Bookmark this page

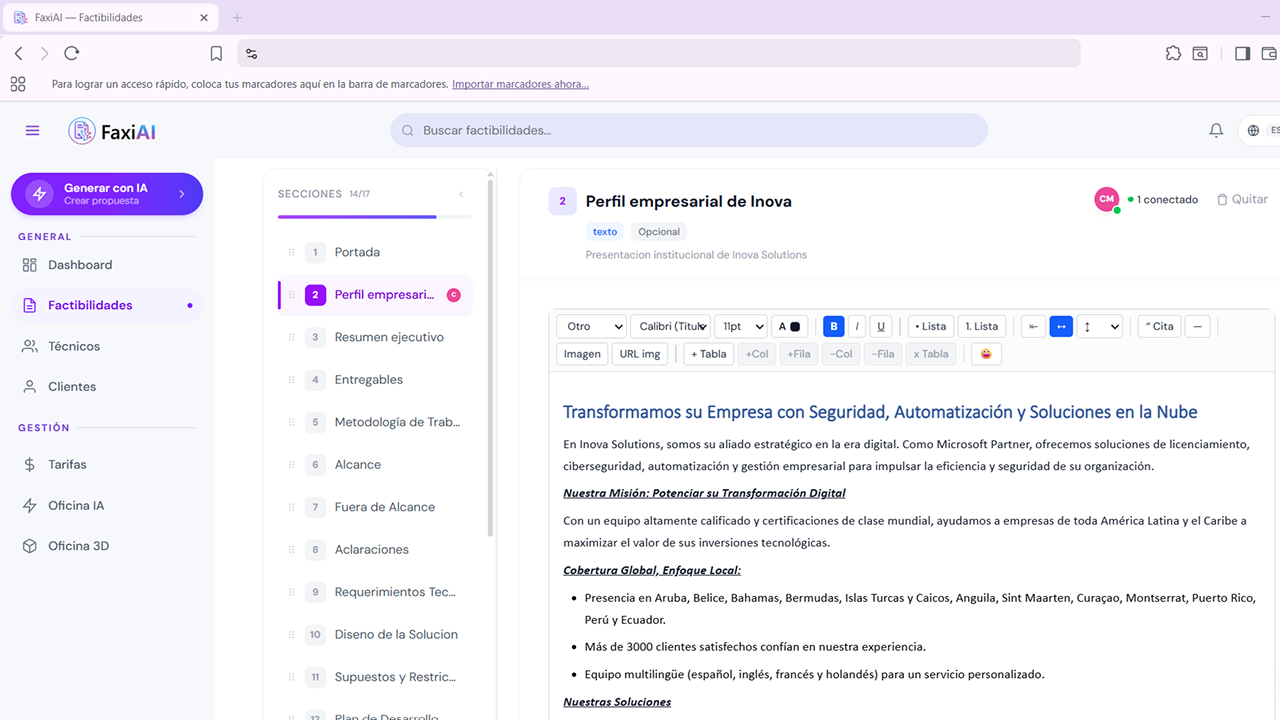(x=216, y=54)
